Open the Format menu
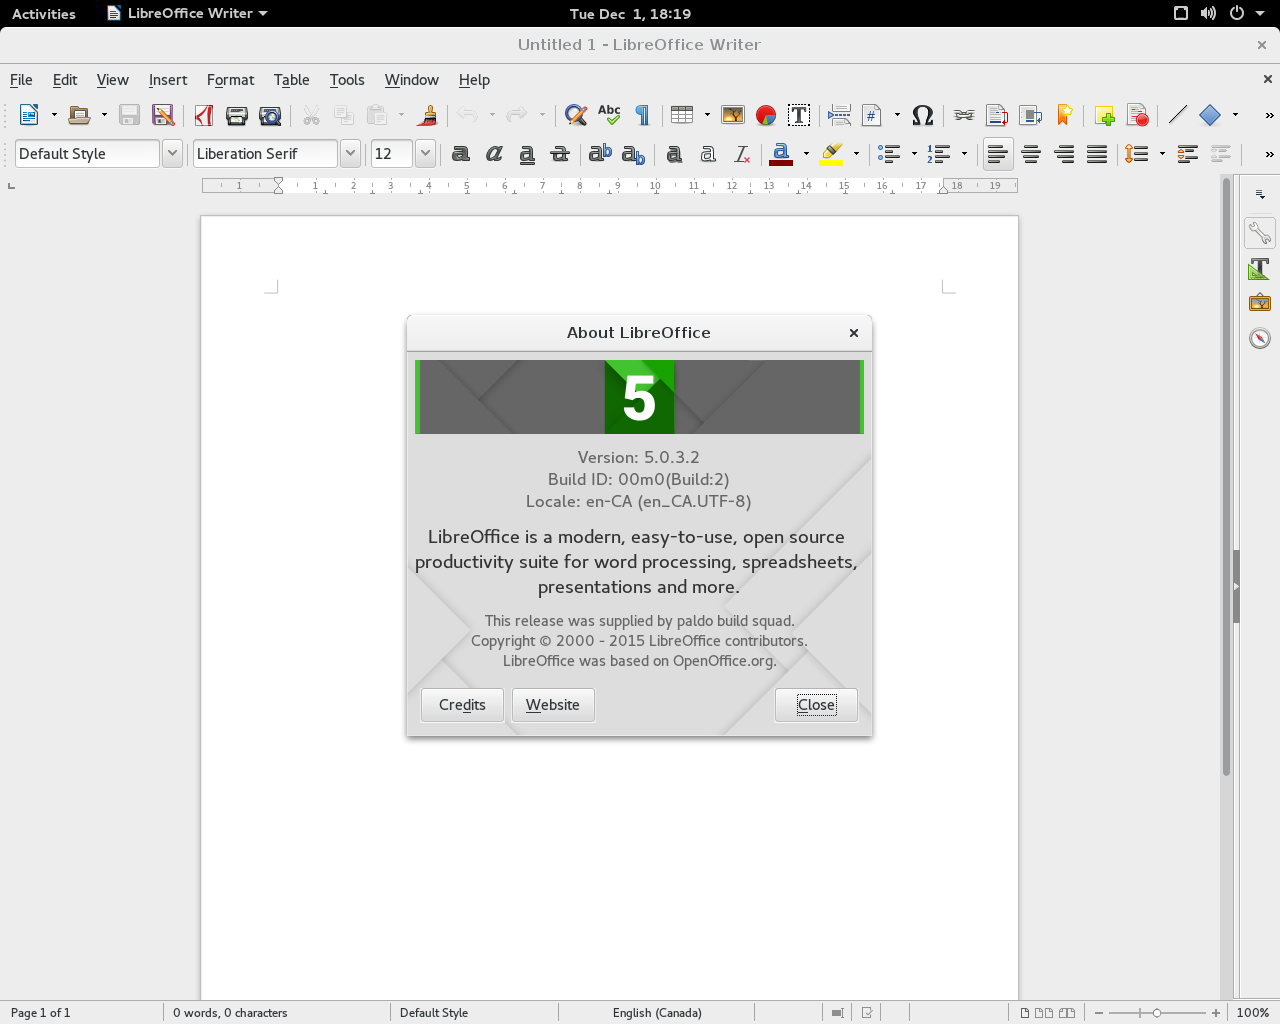 tap(230, 80)
